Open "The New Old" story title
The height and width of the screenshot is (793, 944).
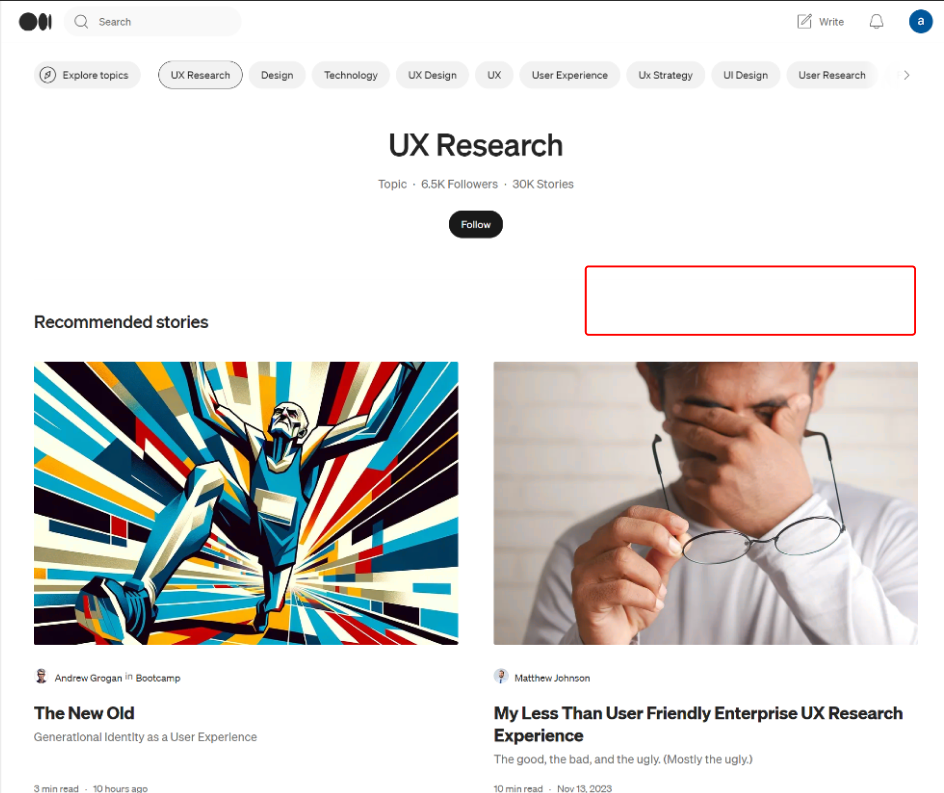pyautogui.click(x=84, y=714)
